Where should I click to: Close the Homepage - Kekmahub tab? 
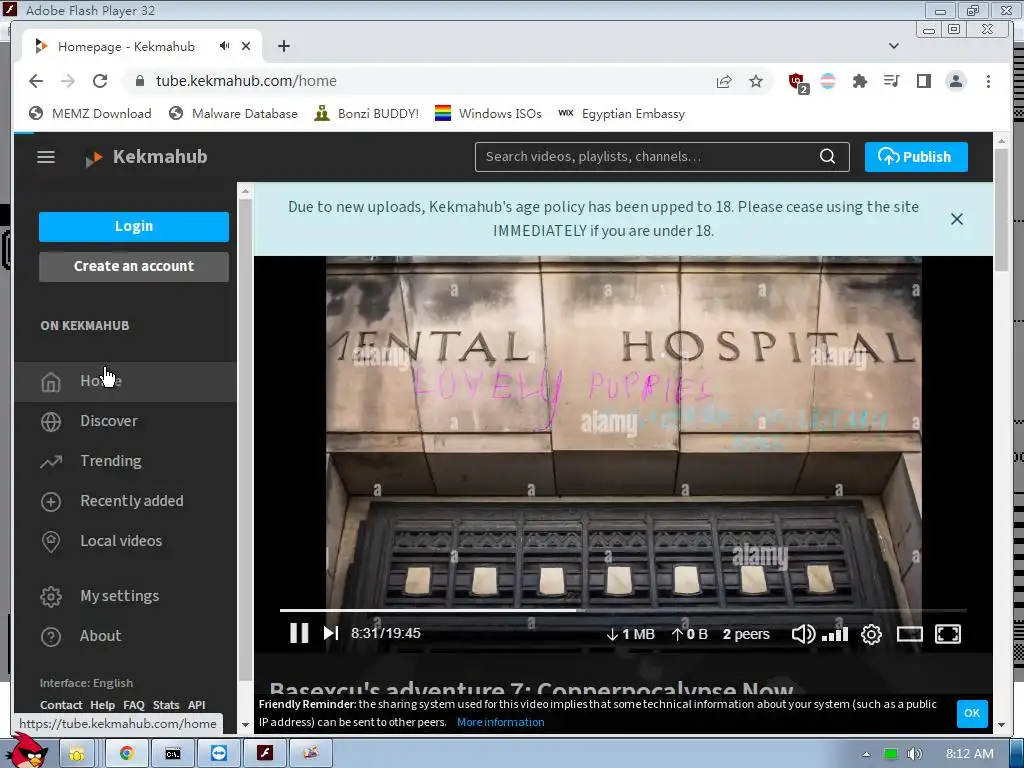tap(246, 46)
